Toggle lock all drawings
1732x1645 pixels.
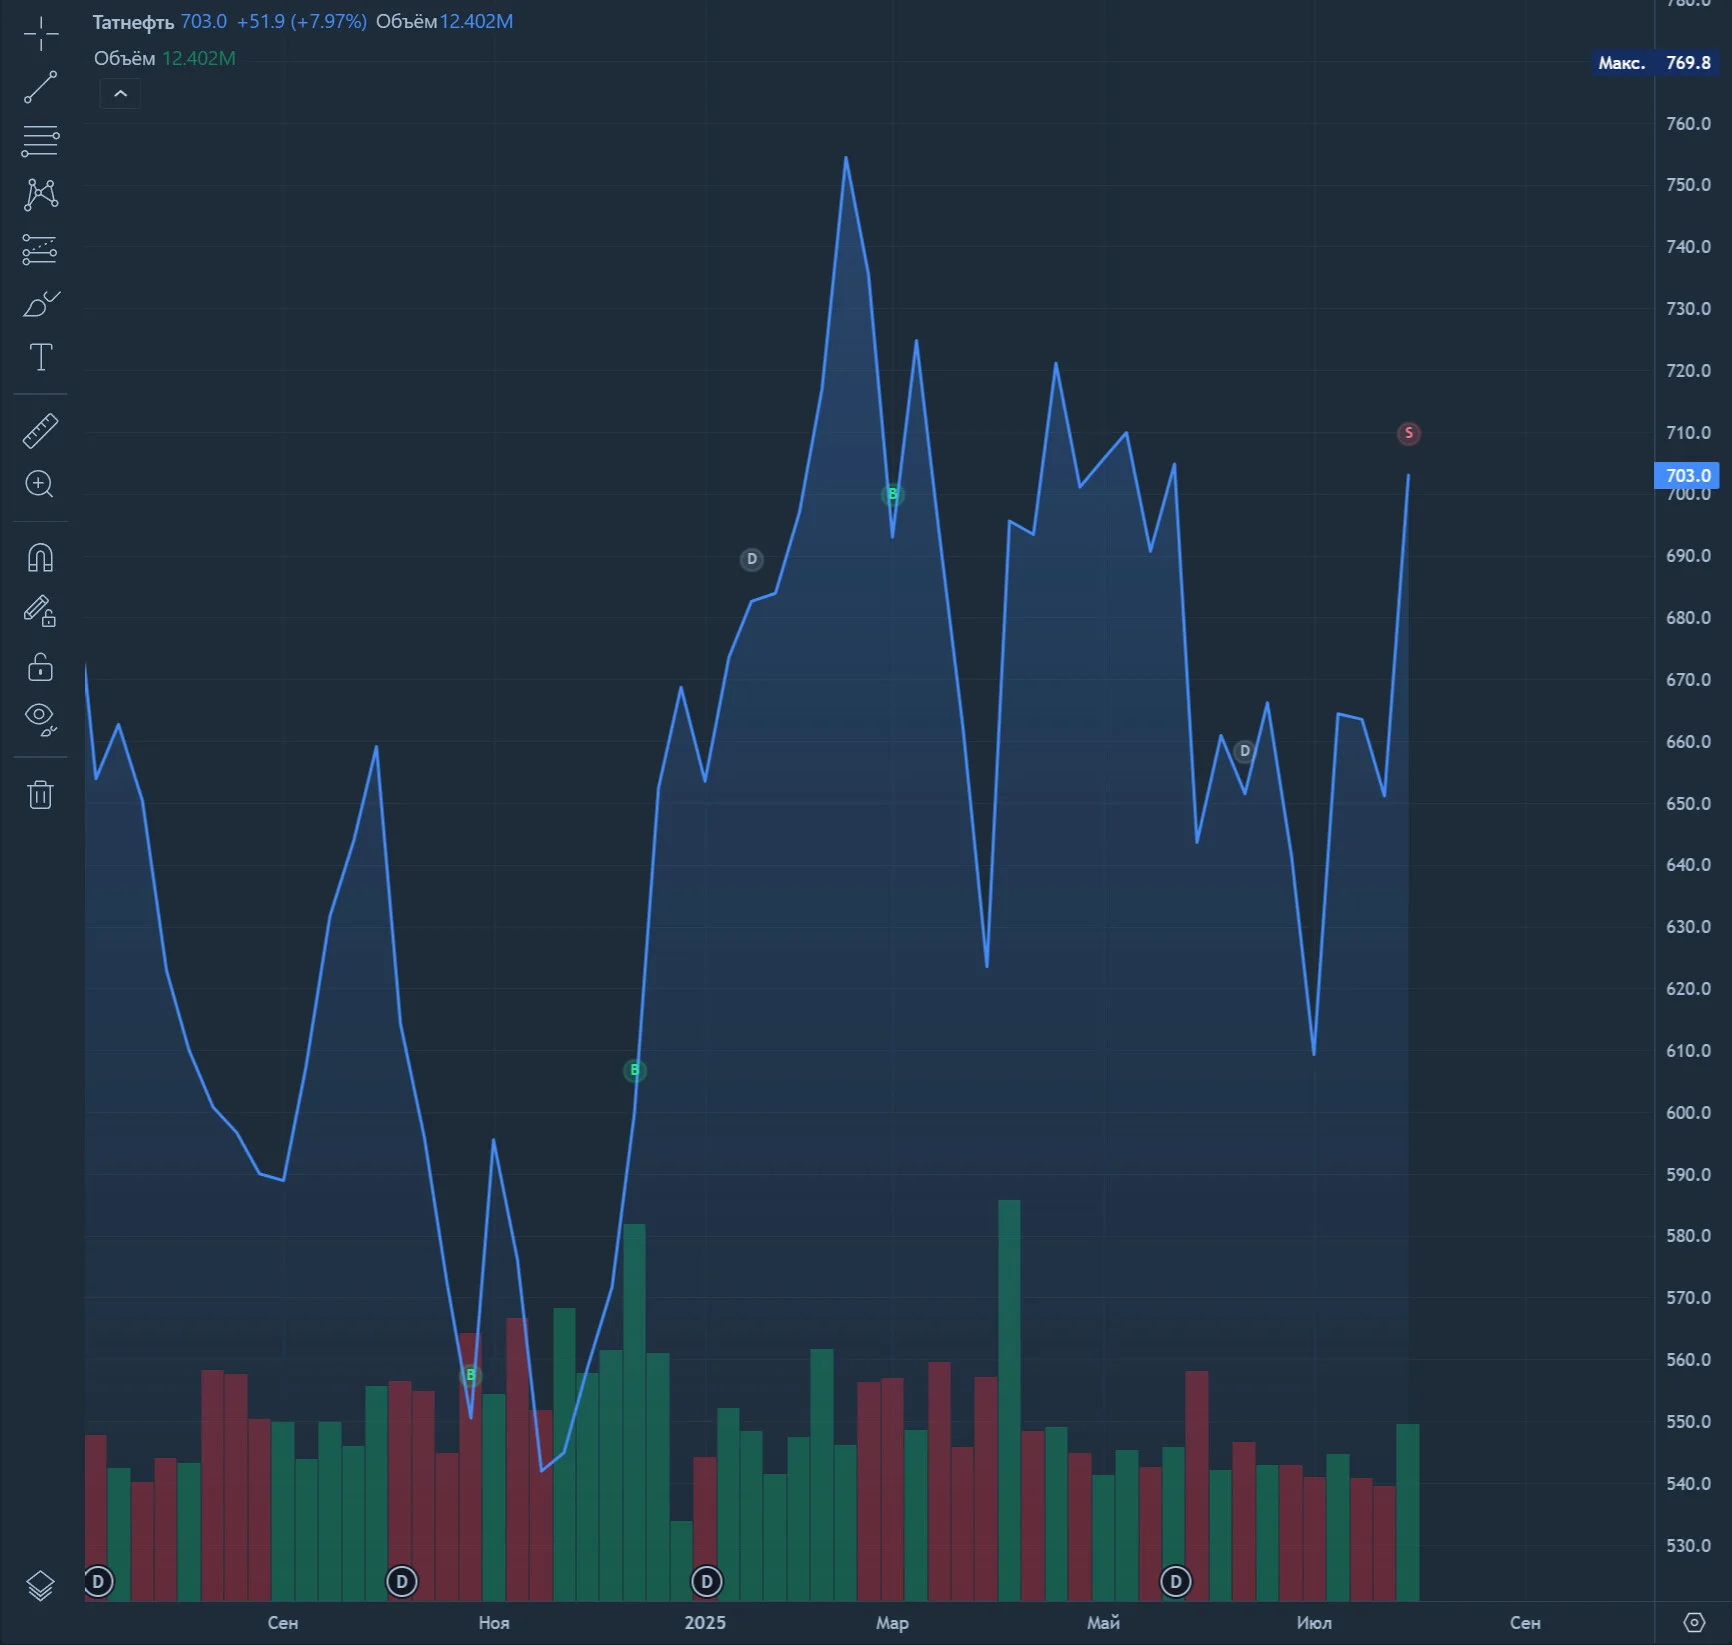coord(41,666)
